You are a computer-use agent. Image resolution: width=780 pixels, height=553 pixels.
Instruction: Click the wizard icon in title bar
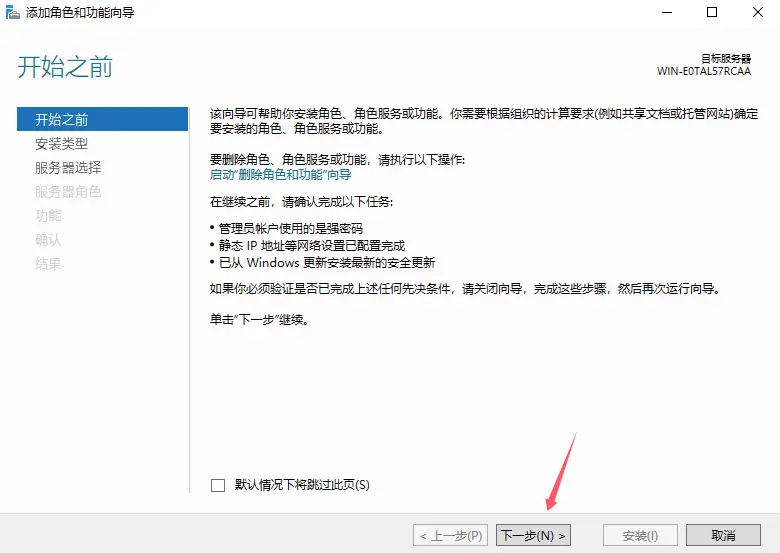click(12, 12)
